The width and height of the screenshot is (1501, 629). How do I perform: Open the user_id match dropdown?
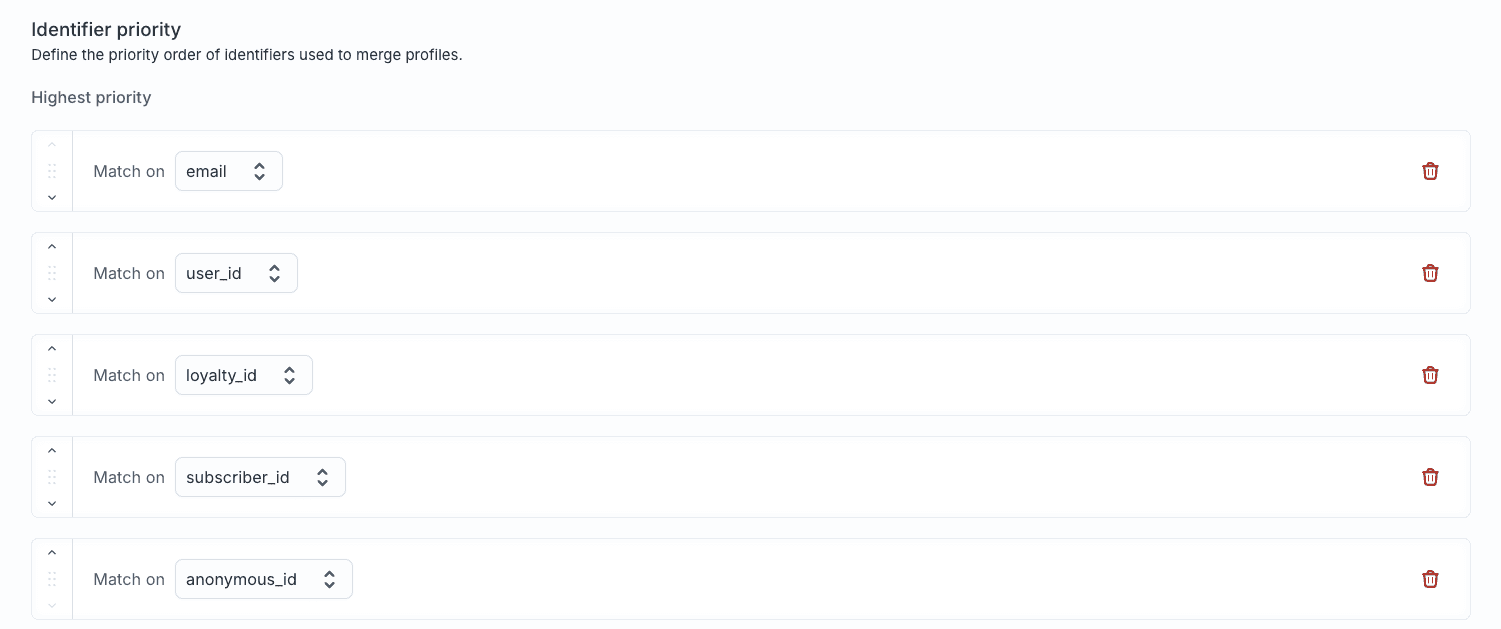236,273
